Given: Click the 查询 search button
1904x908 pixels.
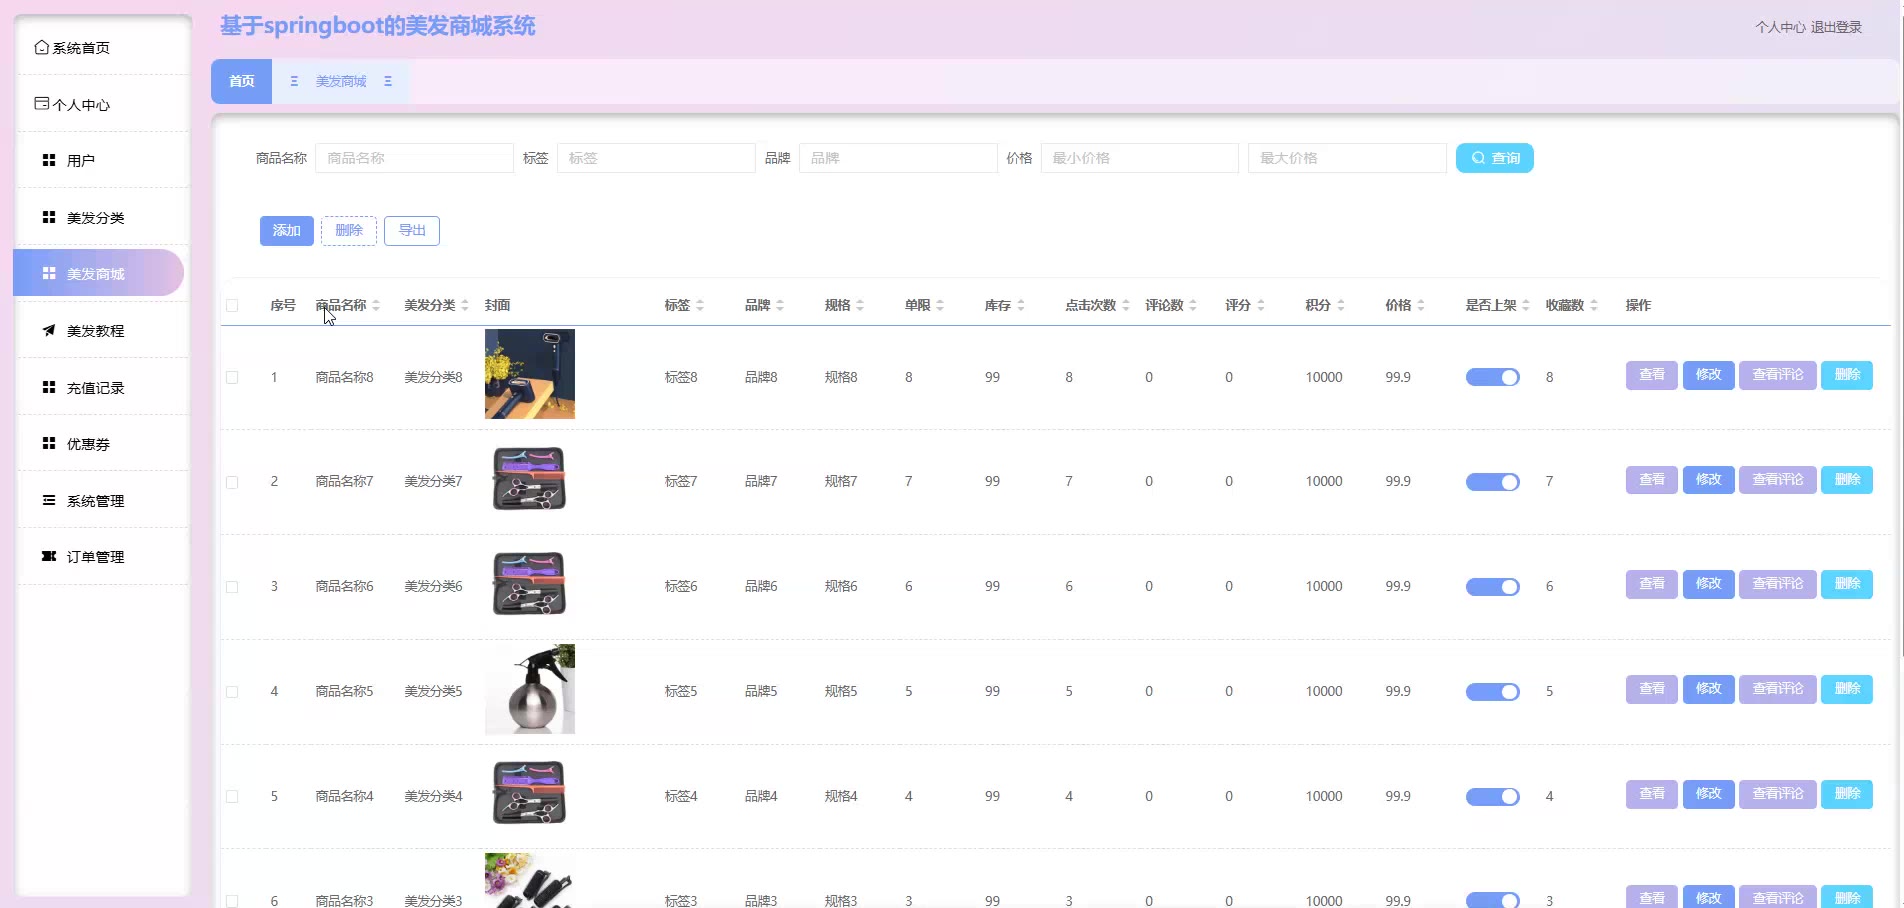Looking at the screenshot, I should coord(1494,158).
